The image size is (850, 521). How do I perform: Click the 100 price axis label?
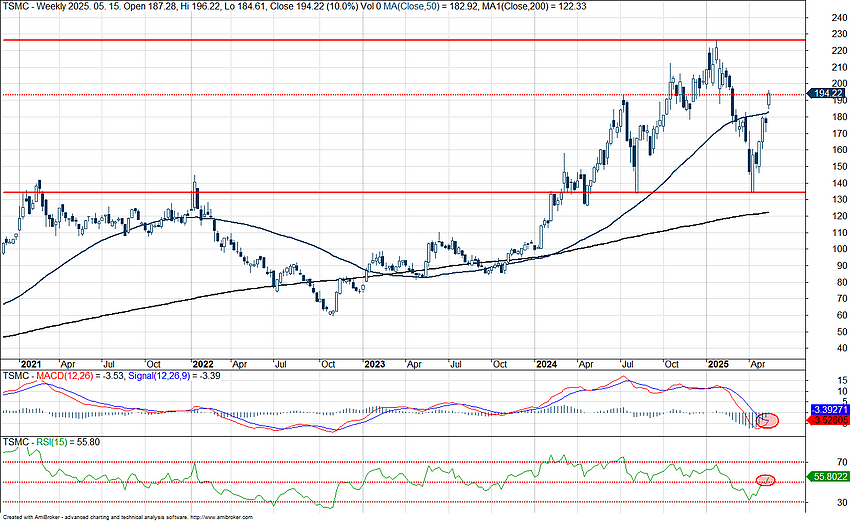[x=840, y=249]
